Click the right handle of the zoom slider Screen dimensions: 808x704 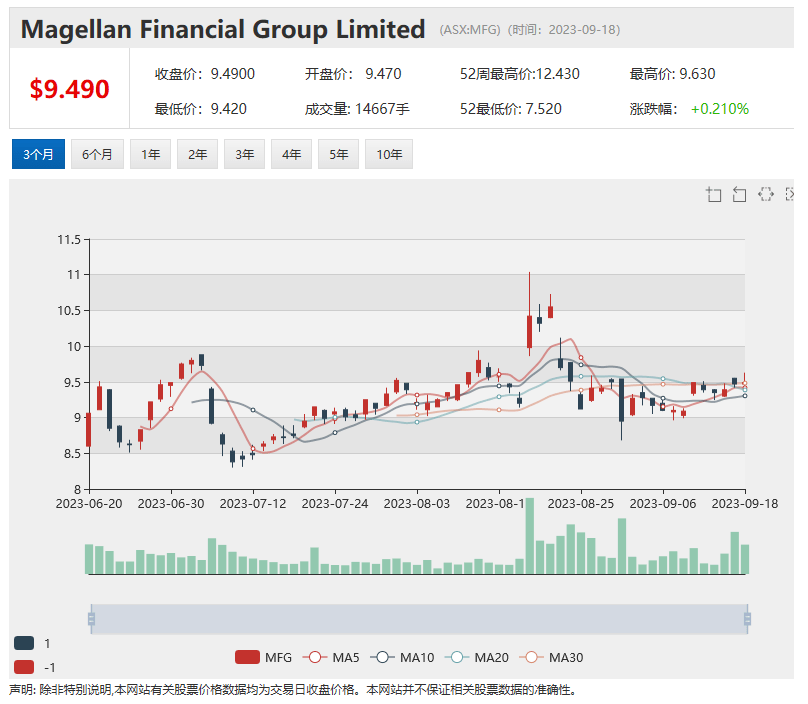click(747, 619)
